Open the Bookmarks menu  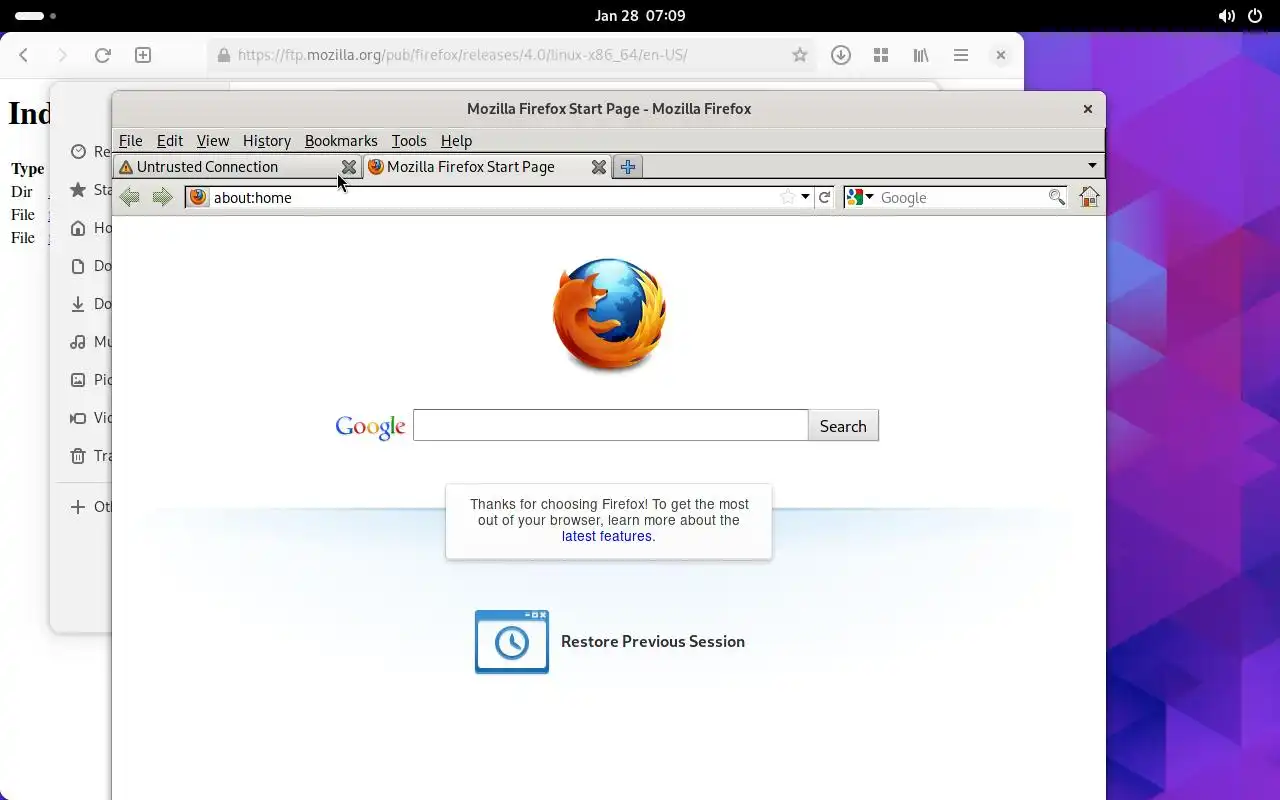click(x=341, y=141)
